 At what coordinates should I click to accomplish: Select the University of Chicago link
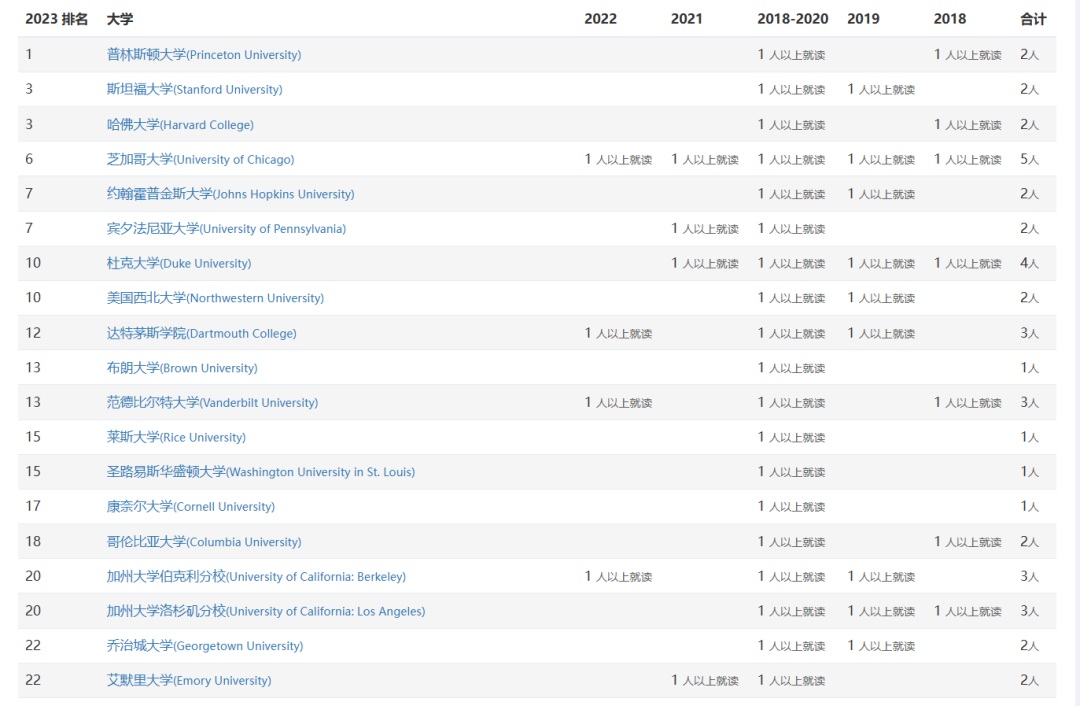(200, 160)
